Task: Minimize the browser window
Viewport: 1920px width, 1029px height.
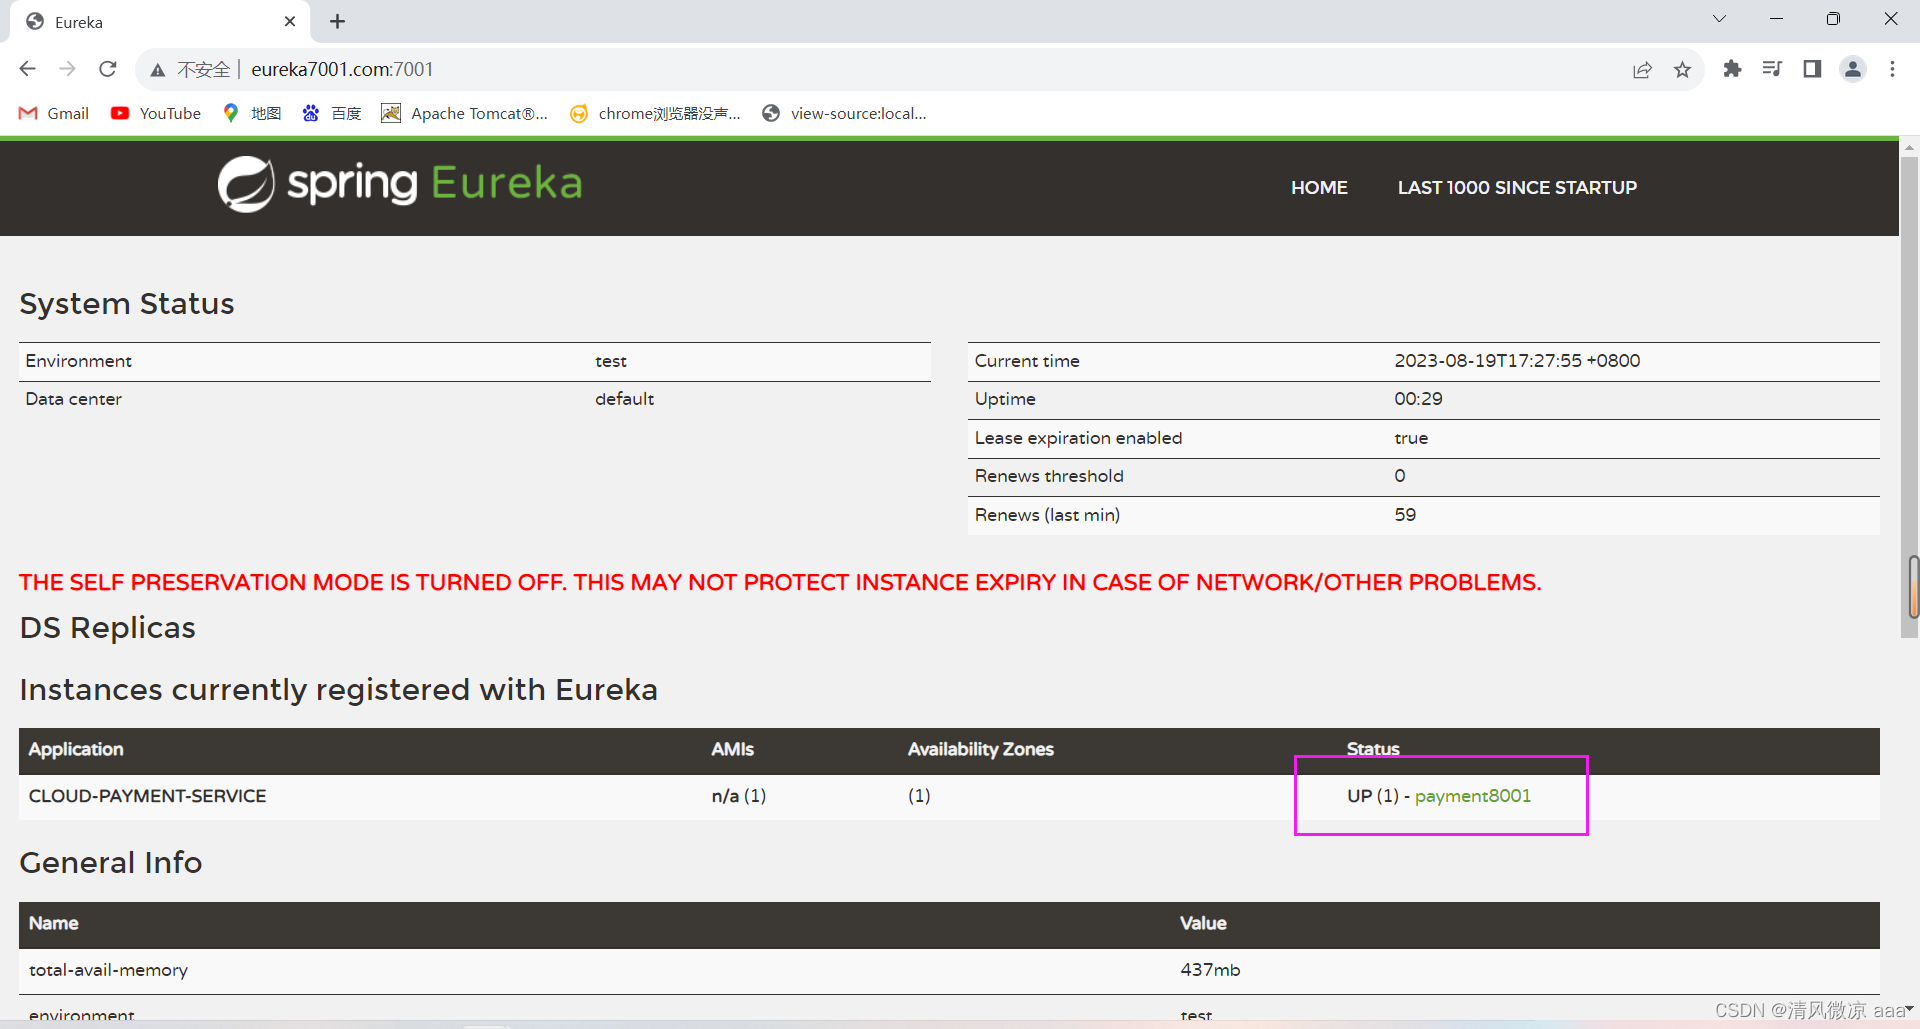Action: [x=1776, y=19]
